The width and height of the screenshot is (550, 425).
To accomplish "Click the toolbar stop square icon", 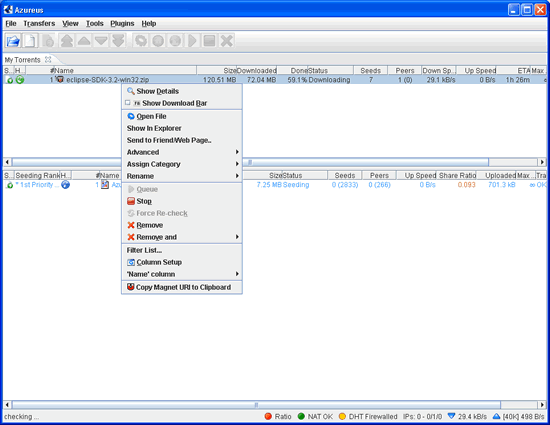I will click(209, 41).
